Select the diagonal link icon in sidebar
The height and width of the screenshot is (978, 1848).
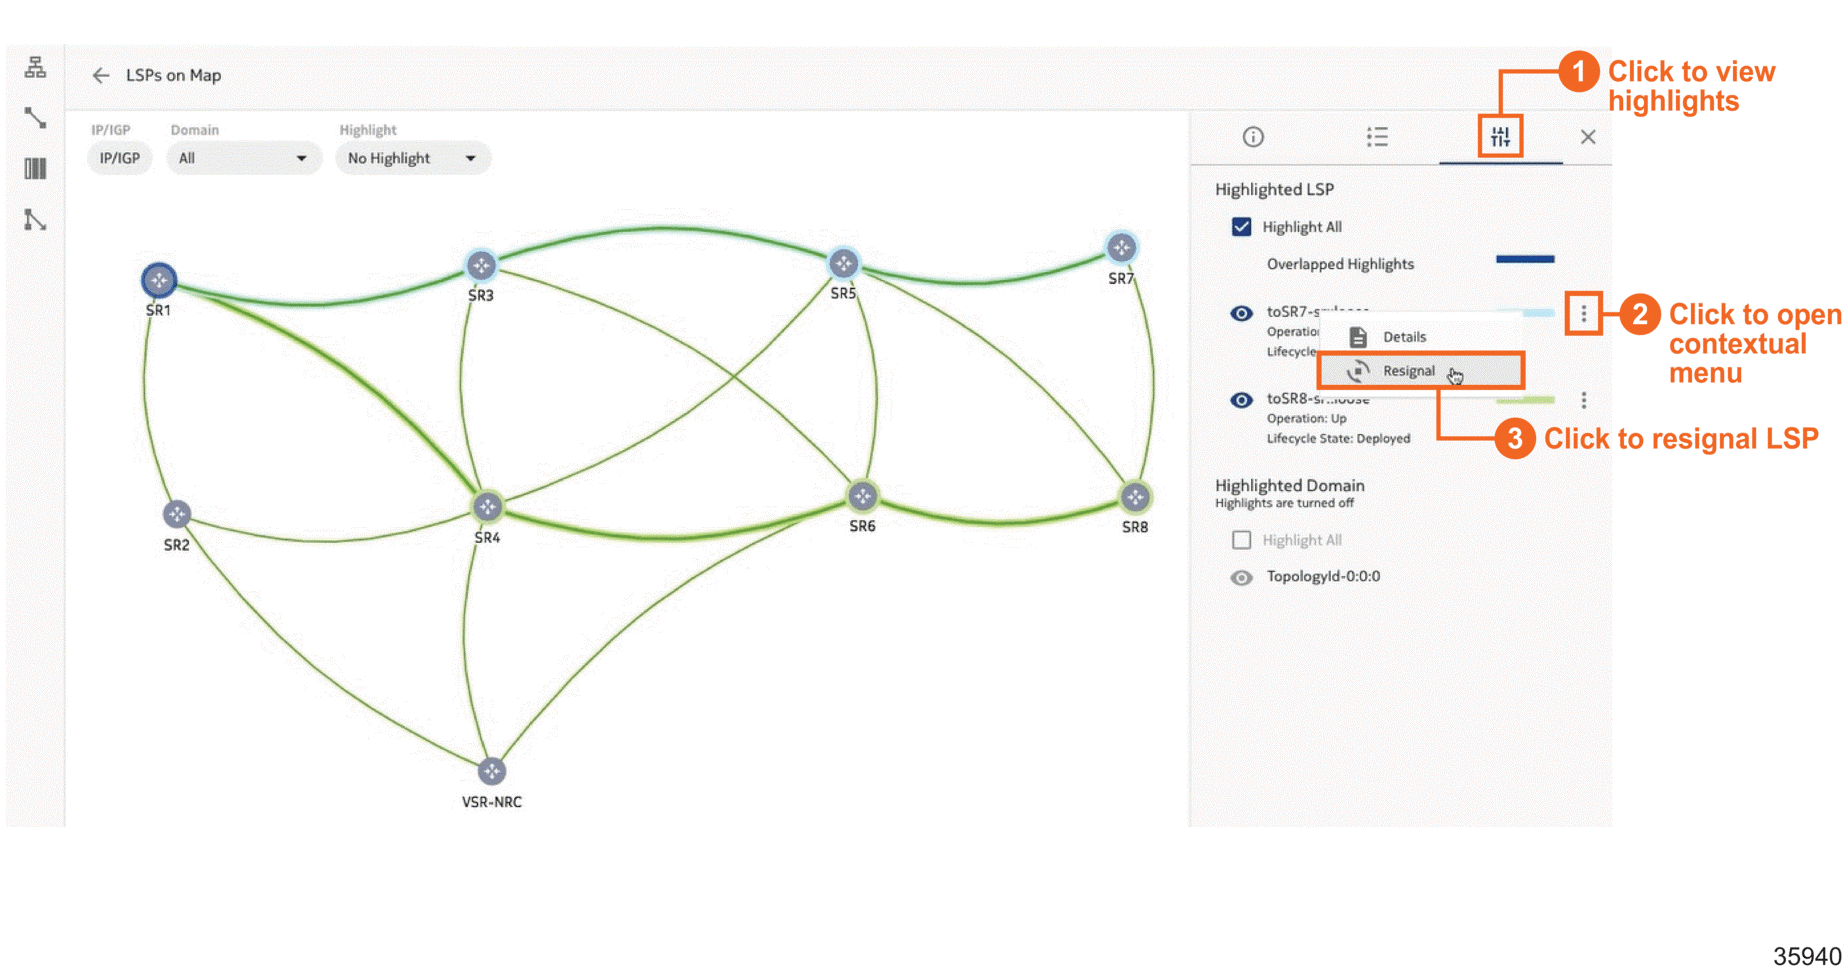pos(36,118)
